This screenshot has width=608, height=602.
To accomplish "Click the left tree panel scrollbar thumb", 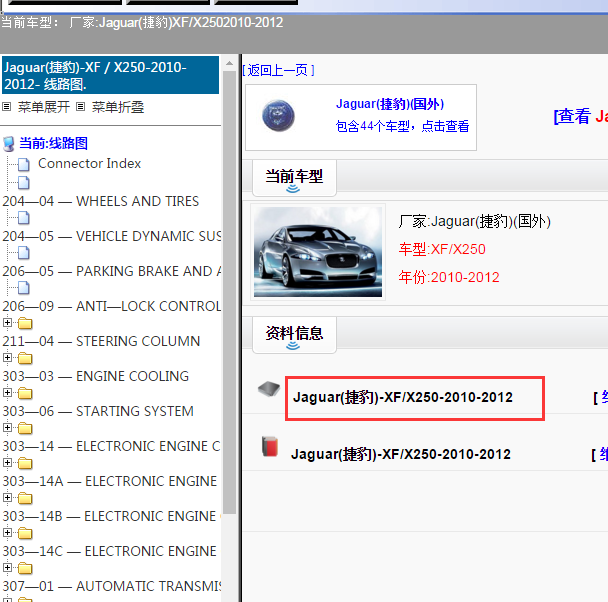I will tap(230, 292).
